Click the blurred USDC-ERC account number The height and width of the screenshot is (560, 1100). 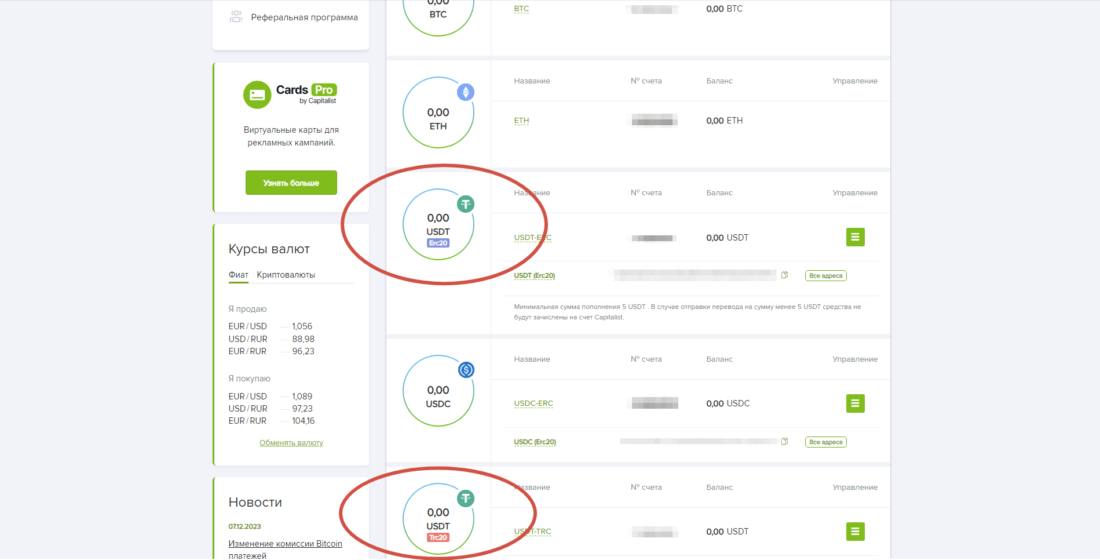click(x=654, y=404)
